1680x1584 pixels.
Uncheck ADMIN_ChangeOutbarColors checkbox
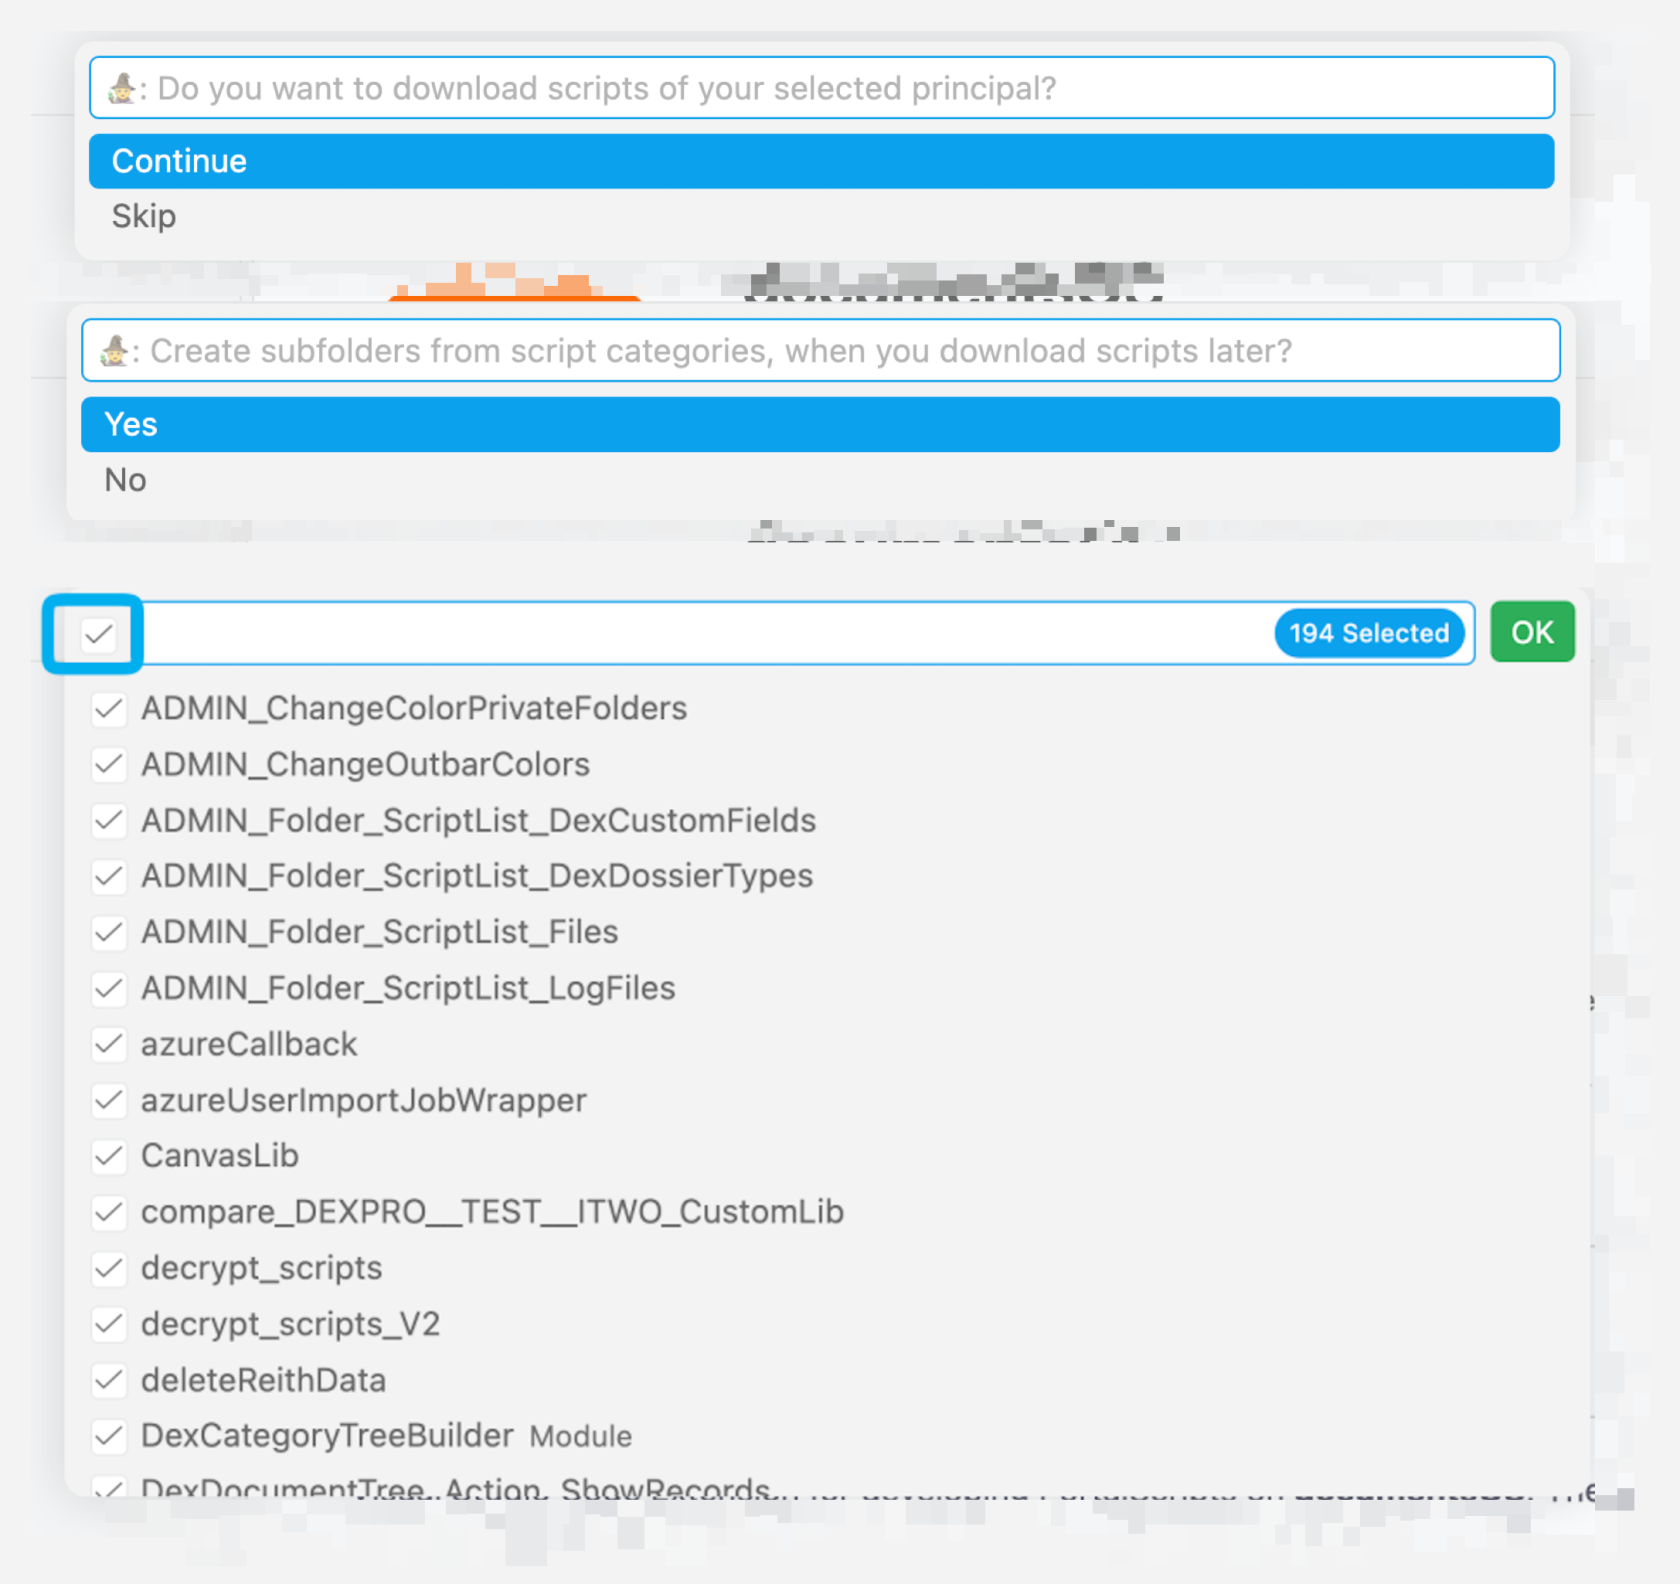[109, 765]
